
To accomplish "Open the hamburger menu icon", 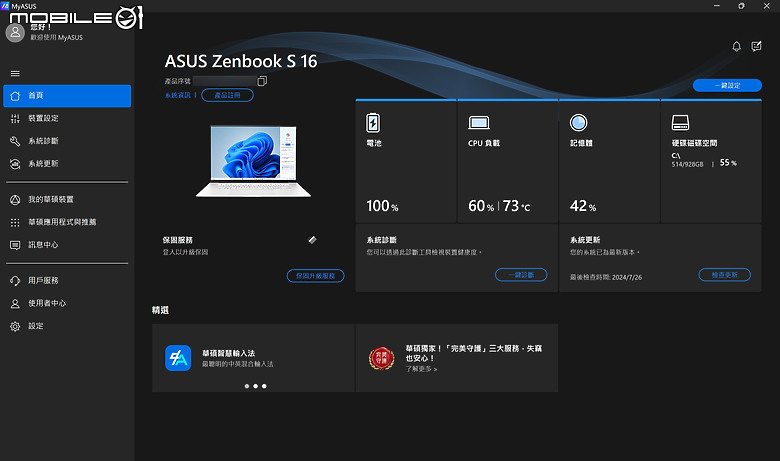I will [x=15, y=74].
